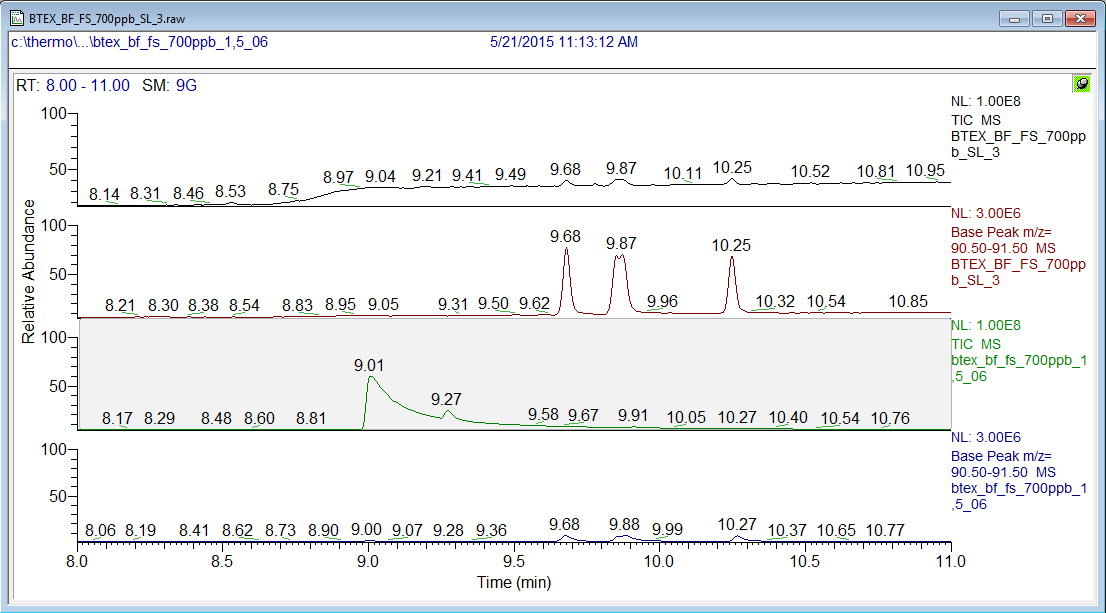This screenshot has height=613, width=1106.
Task: Select the 9.88 peak in bottom blue trace
Action: point(625,524)
